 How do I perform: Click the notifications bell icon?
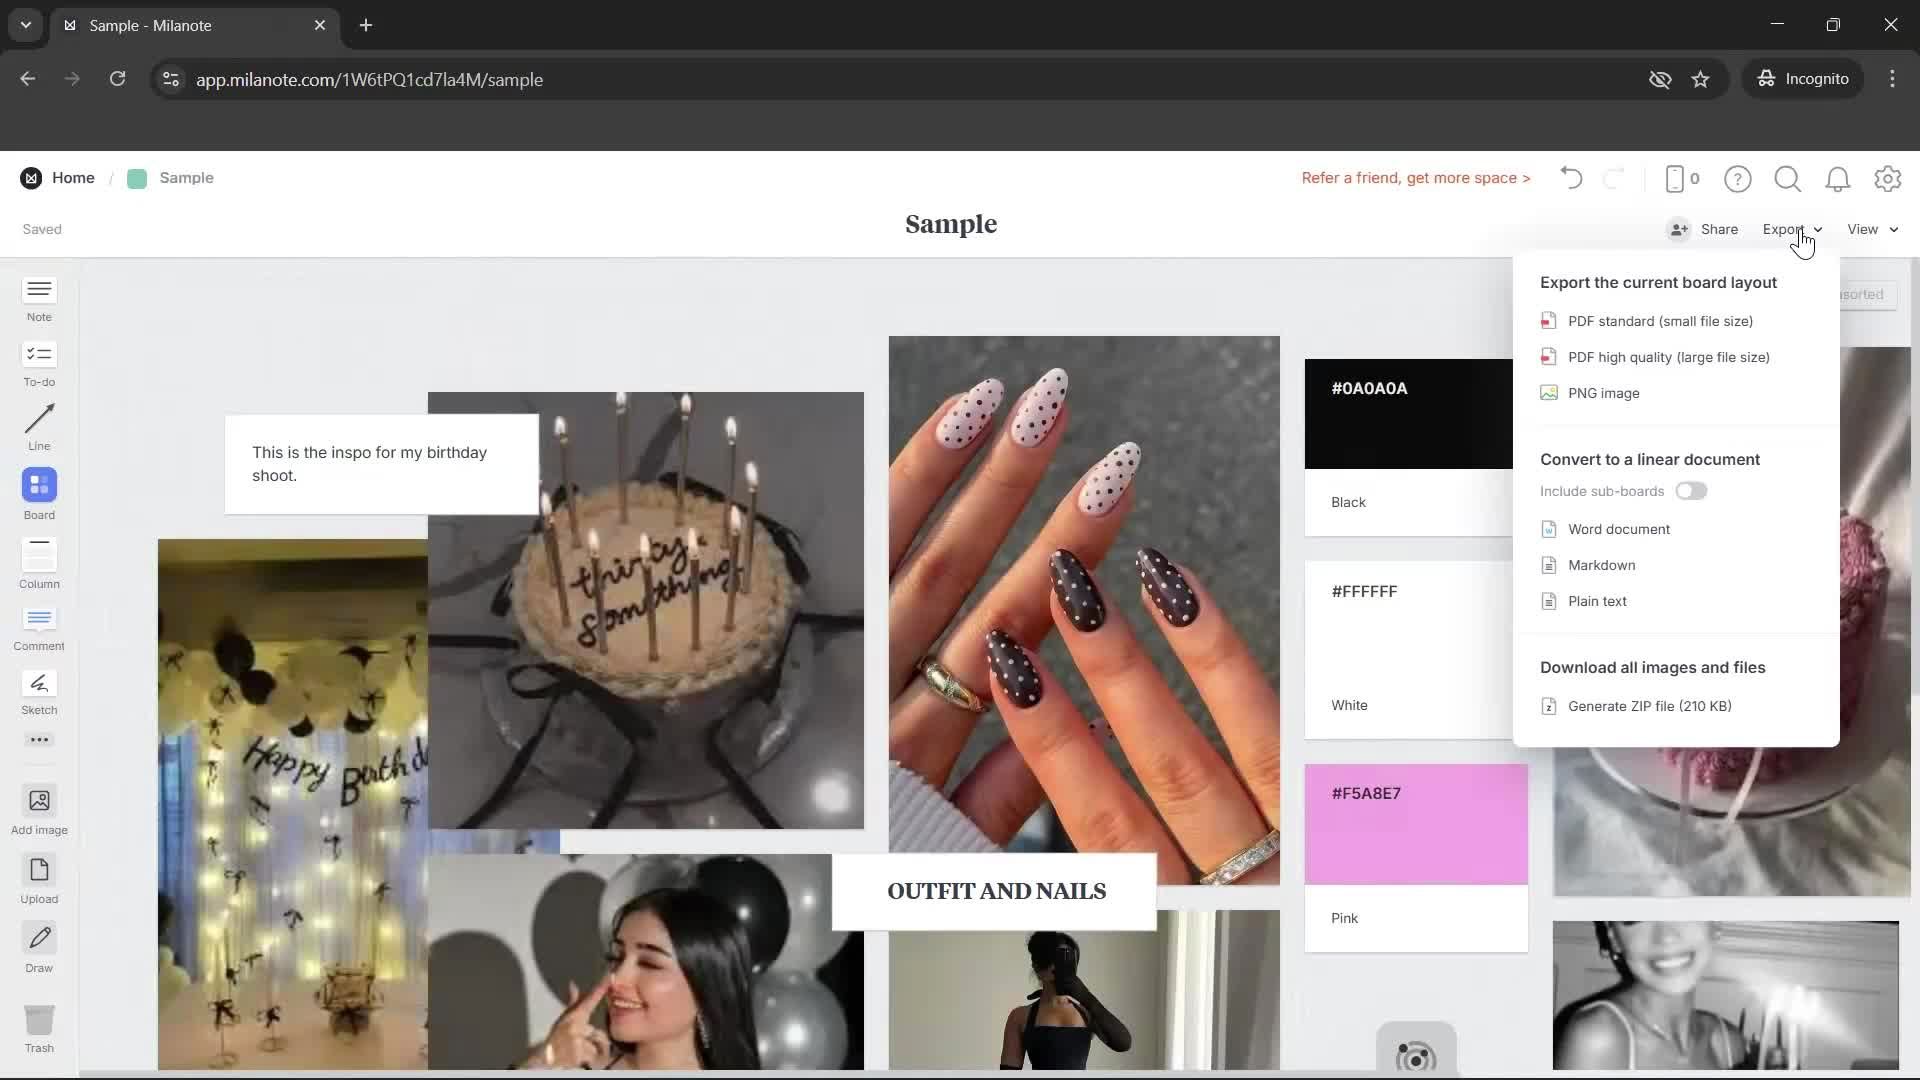click(1838, 179)
